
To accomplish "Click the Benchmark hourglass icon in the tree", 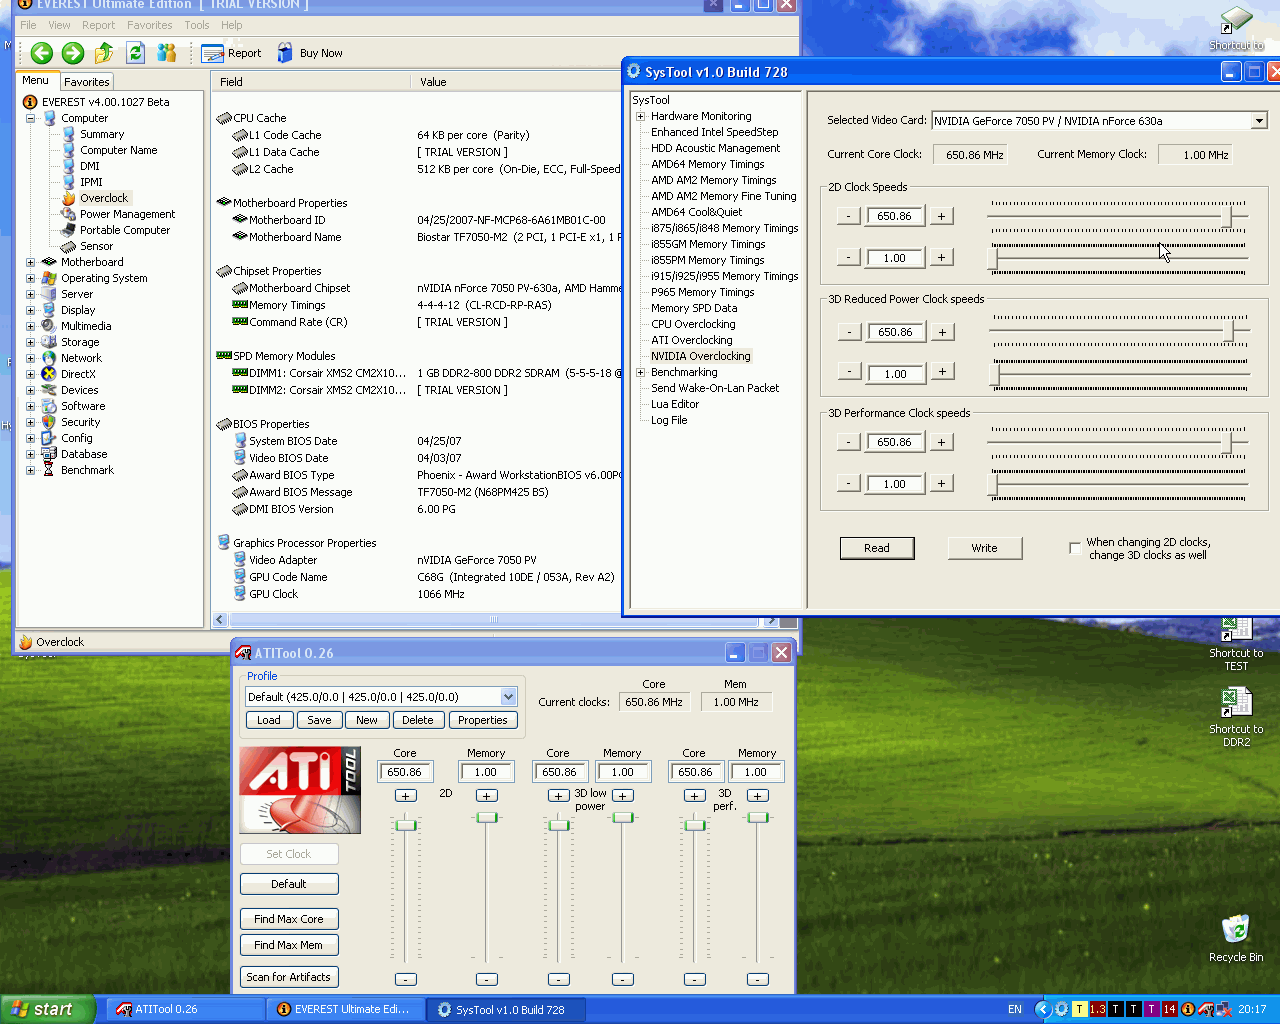I will pos(48,470).
